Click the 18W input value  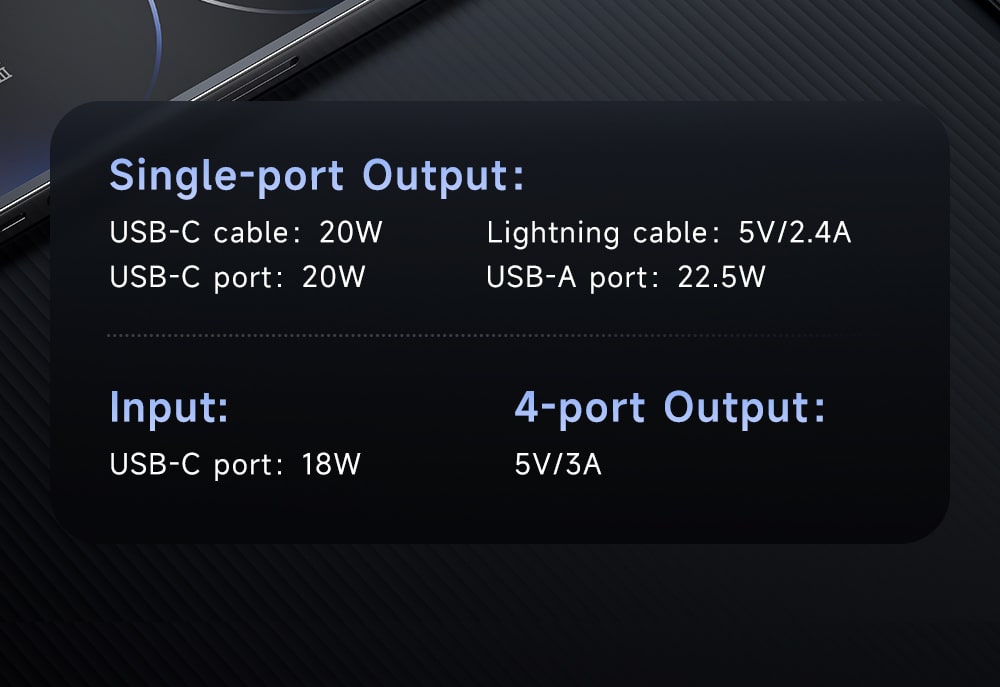point(330,465)
